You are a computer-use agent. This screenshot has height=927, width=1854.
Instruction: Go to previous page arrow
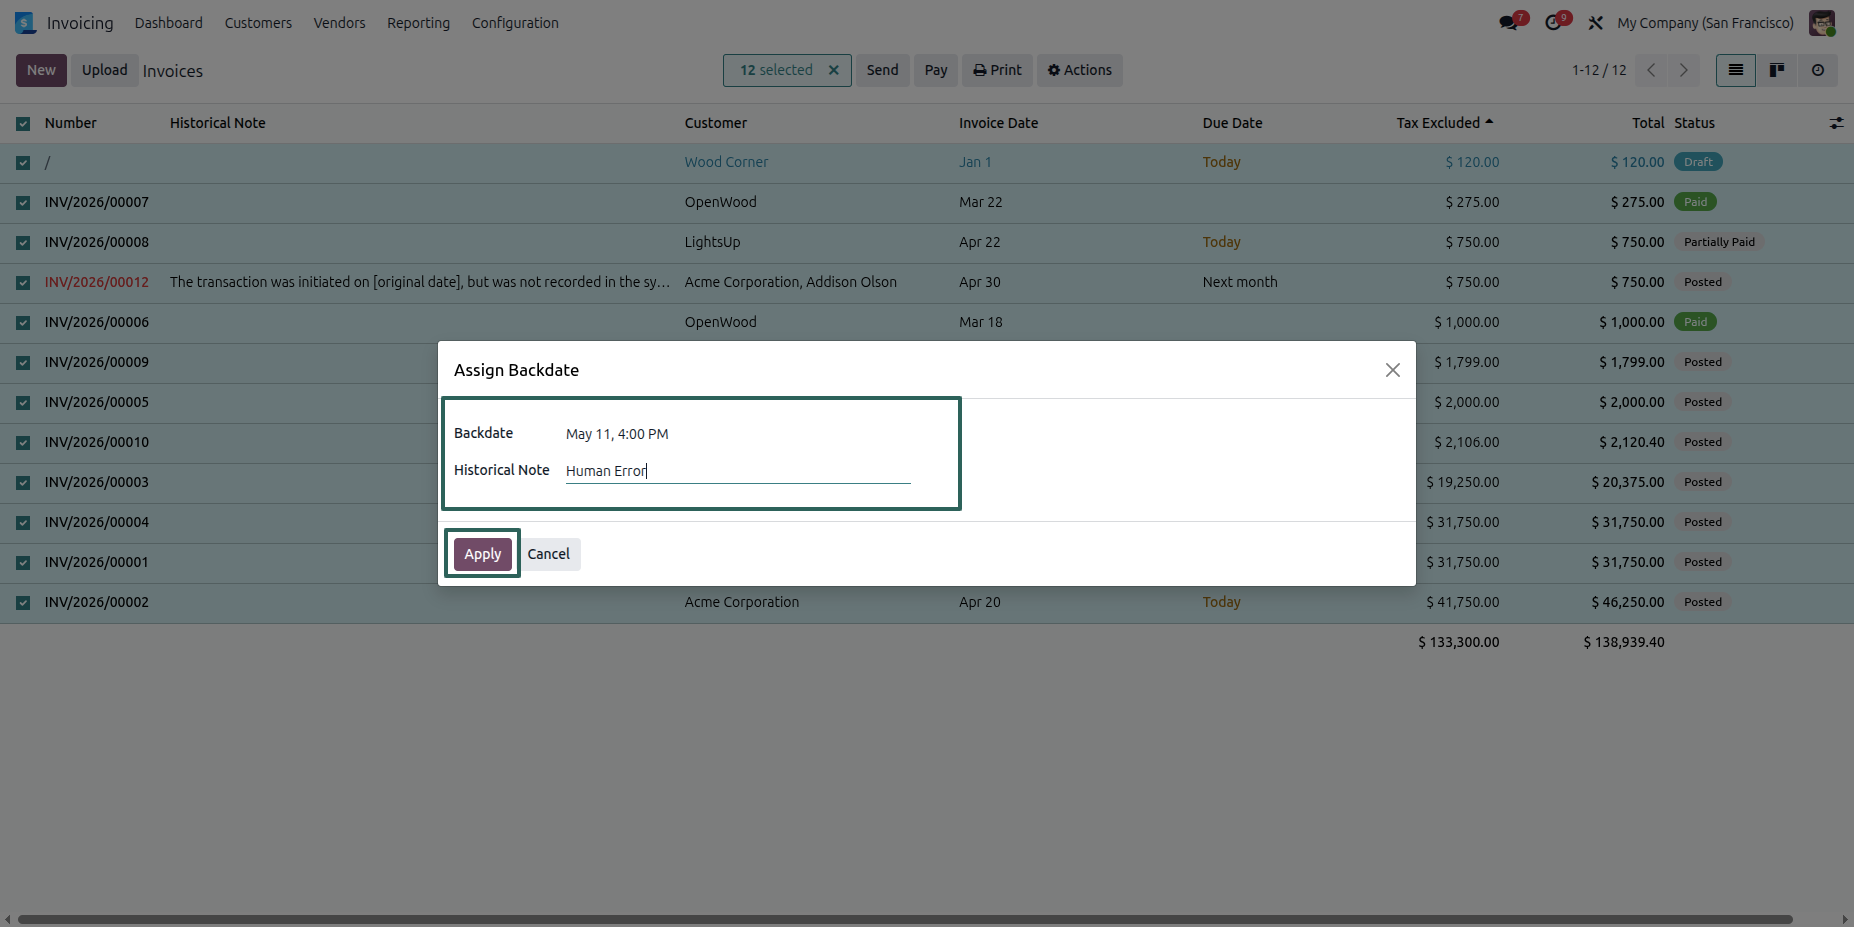tap(1652, 70)
